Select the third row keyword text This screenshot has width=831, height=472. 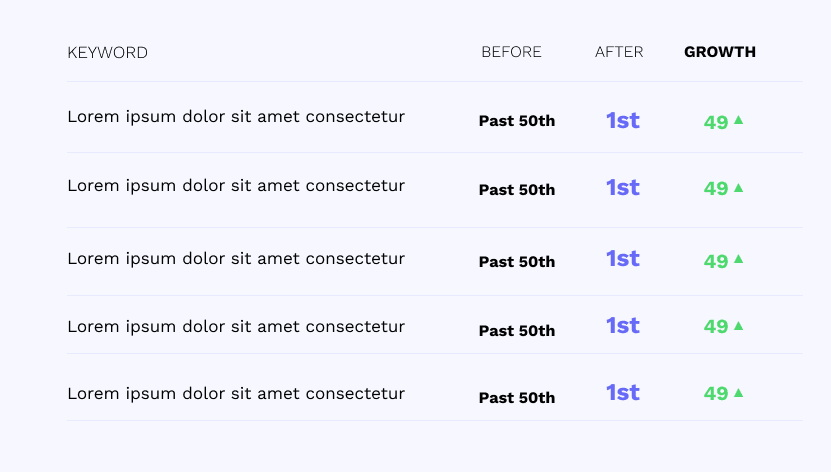tap(236, 259)
